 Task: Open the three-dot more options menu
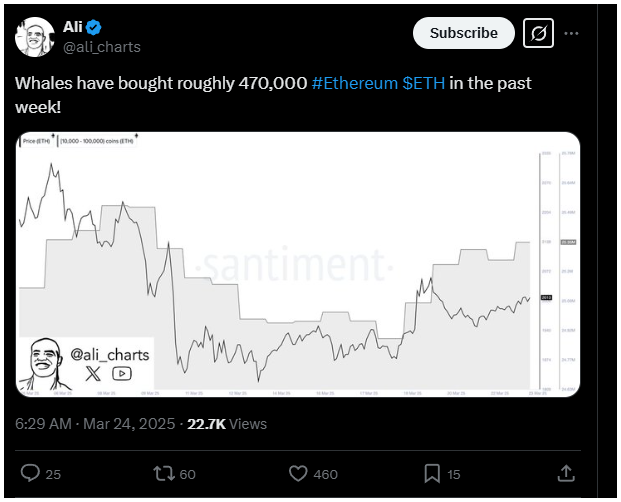[x=571, y=34]
